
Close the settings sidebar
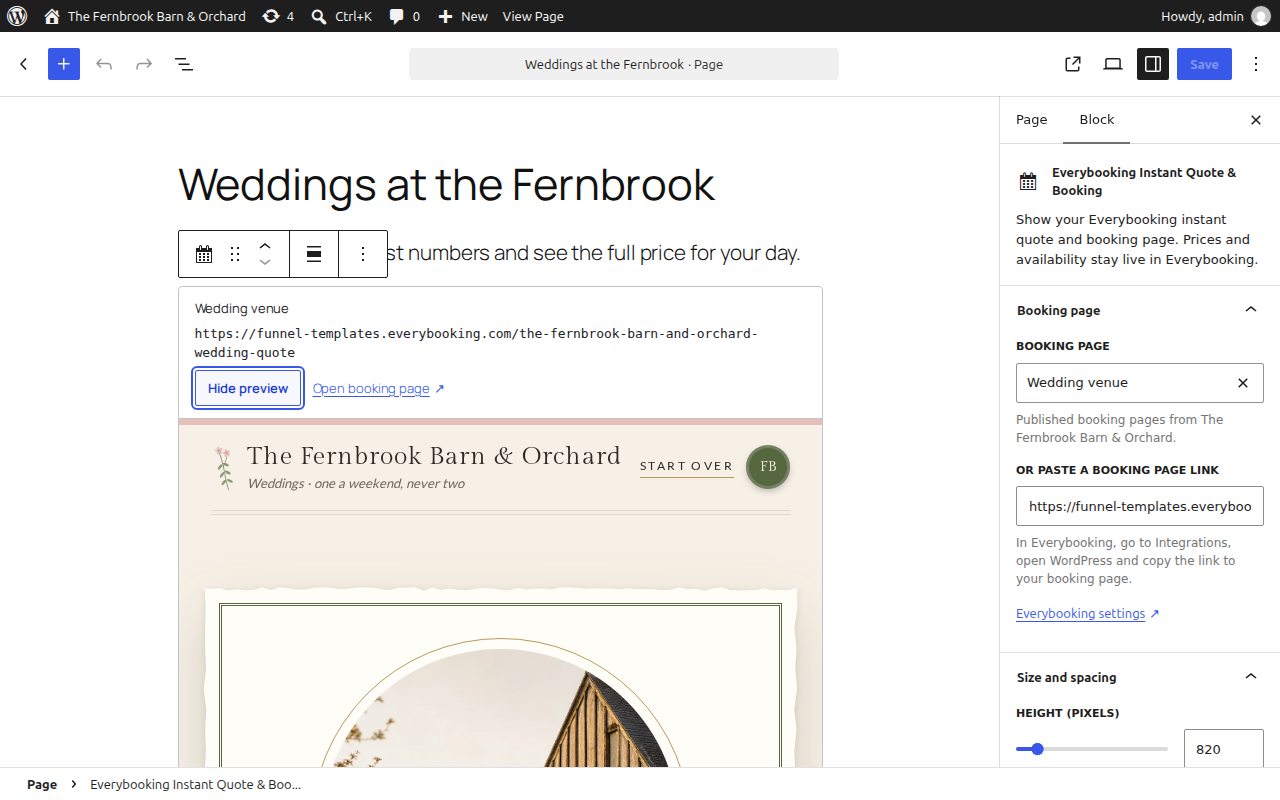point(1256,120)
